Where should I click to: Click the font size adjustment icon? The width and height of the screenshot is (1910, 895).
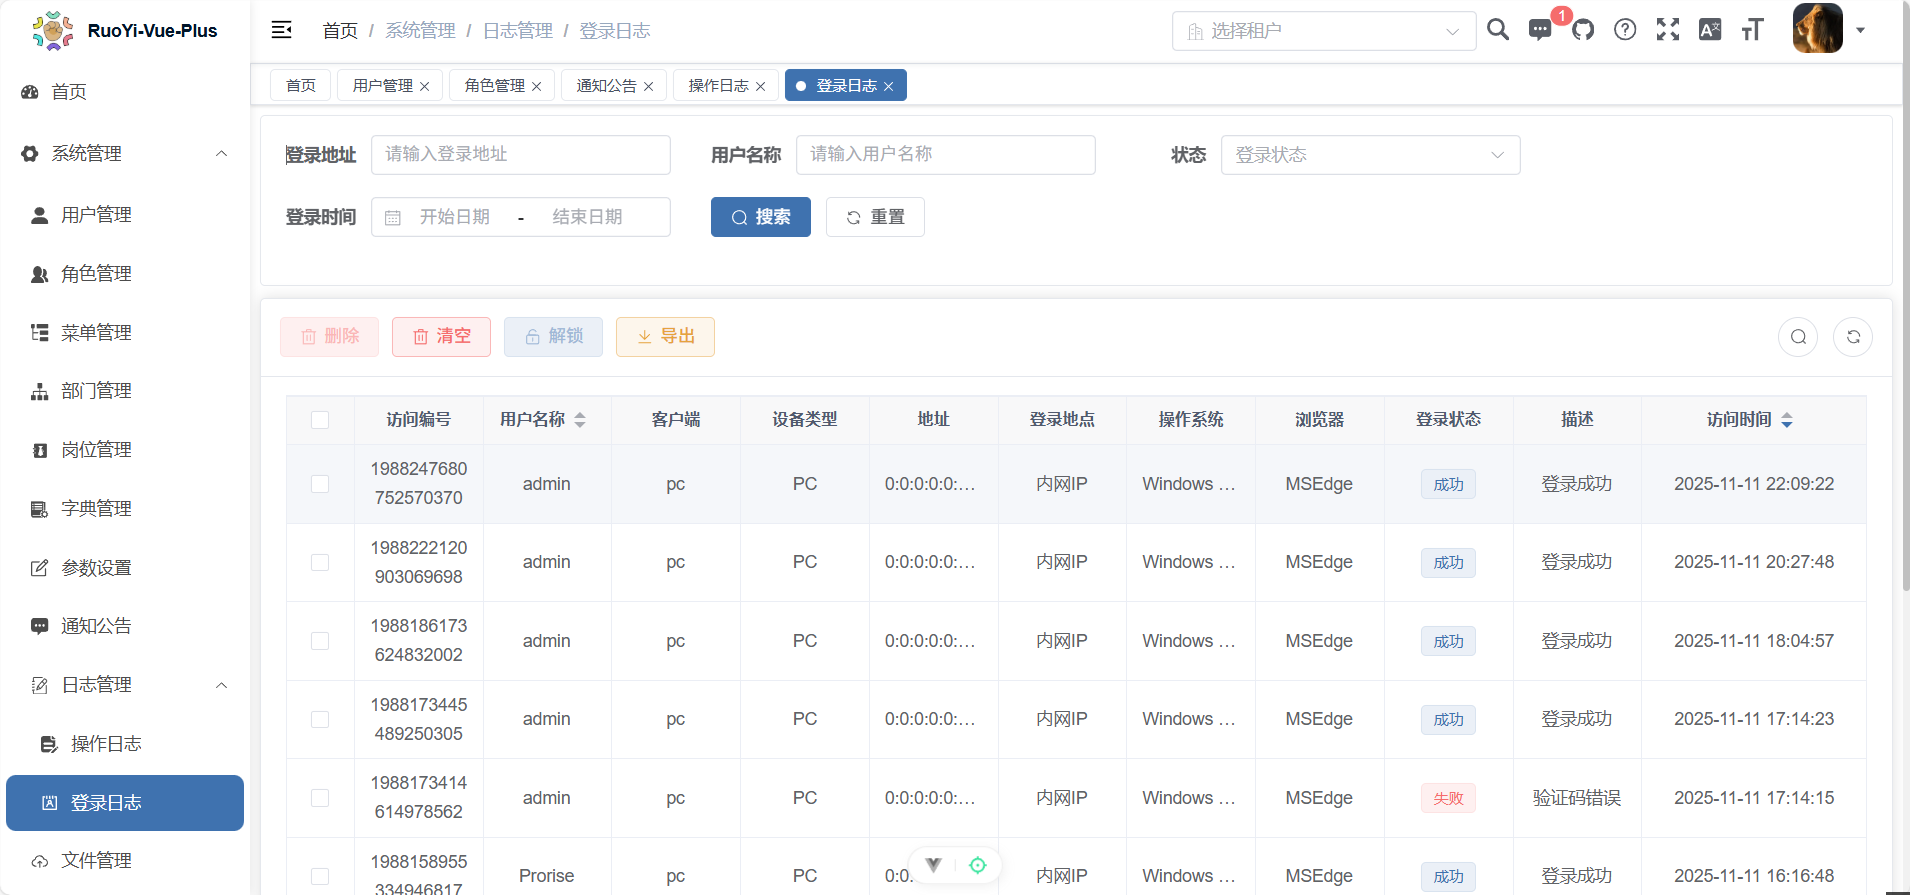[1752, 30]
